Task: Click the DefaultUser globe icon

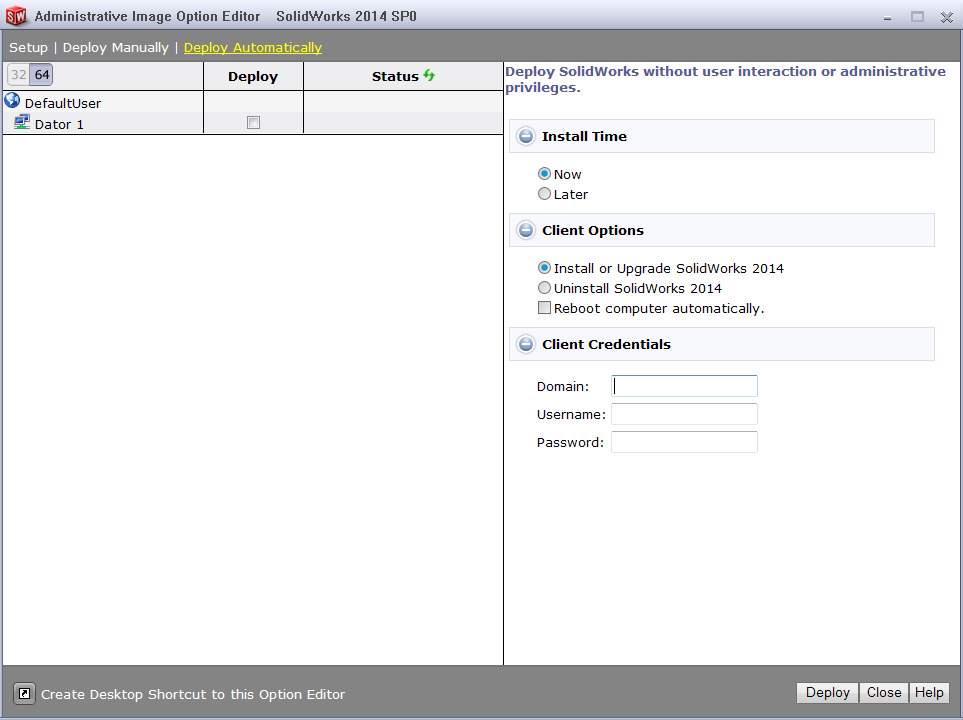Action: click(x=12, y=100)
